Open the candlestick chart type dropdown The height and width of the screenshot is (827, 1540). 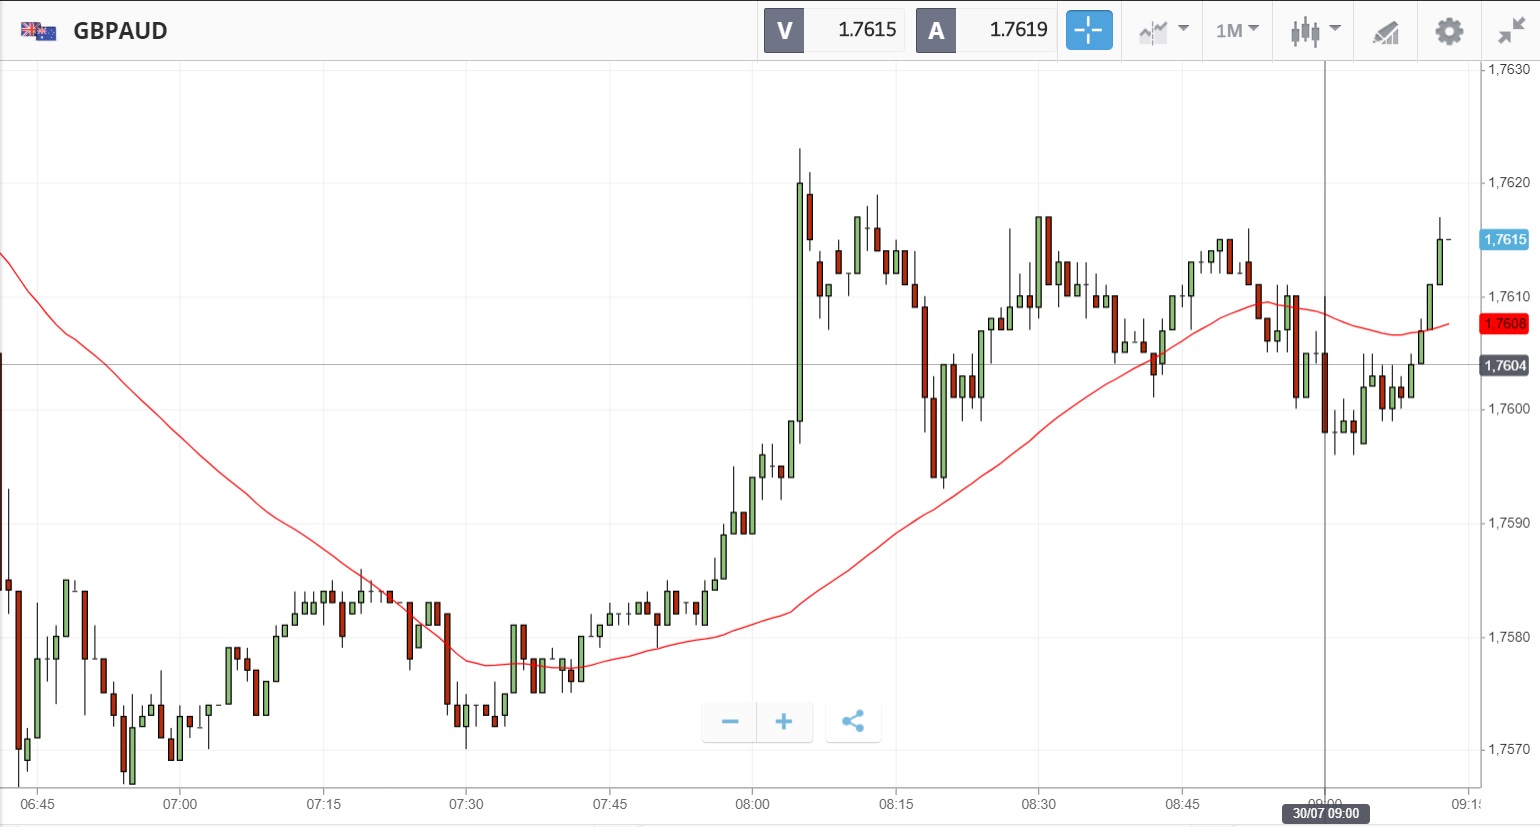pyautogui.click(x=1314, y=31)
